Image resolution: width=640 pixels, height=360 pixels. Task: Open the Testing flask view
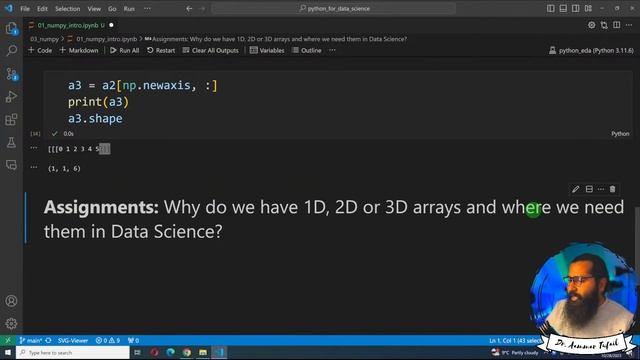(11, 142)
